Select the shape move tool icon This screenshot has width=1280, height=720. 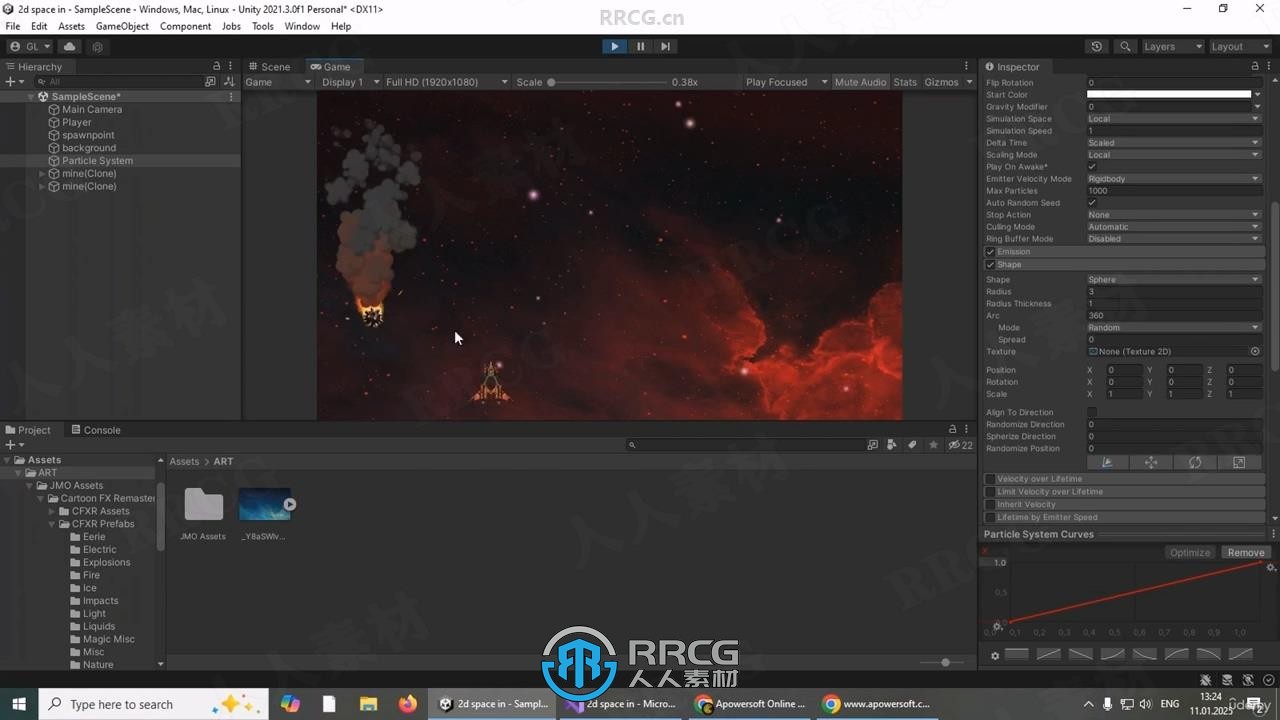click(1151, 463)
